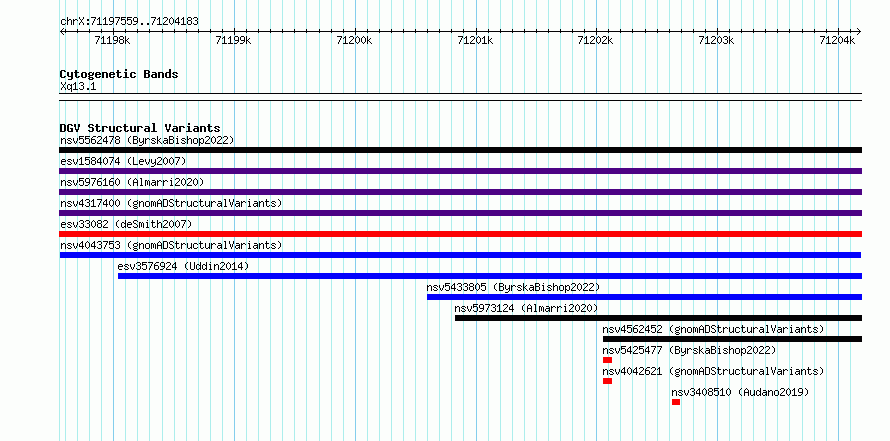Open the nsv5976160 (Almarri2020) label

click(x=132, y=182)
